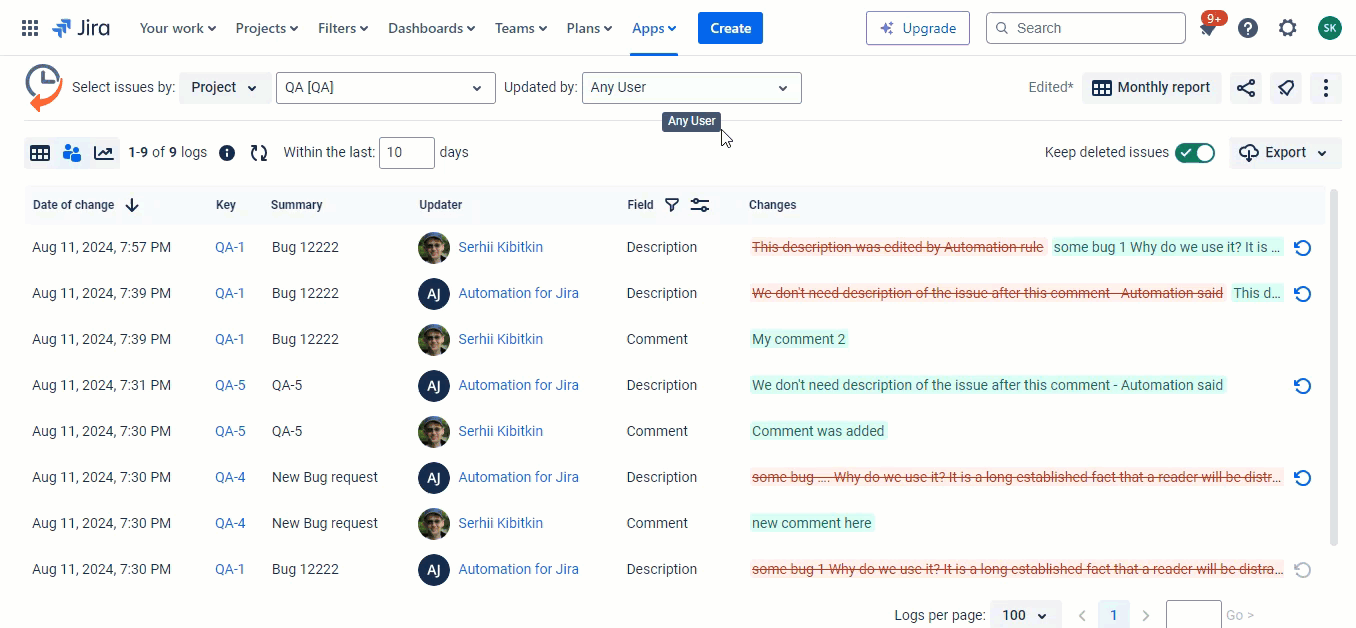Switch to the grid view icon

(40, 152)
